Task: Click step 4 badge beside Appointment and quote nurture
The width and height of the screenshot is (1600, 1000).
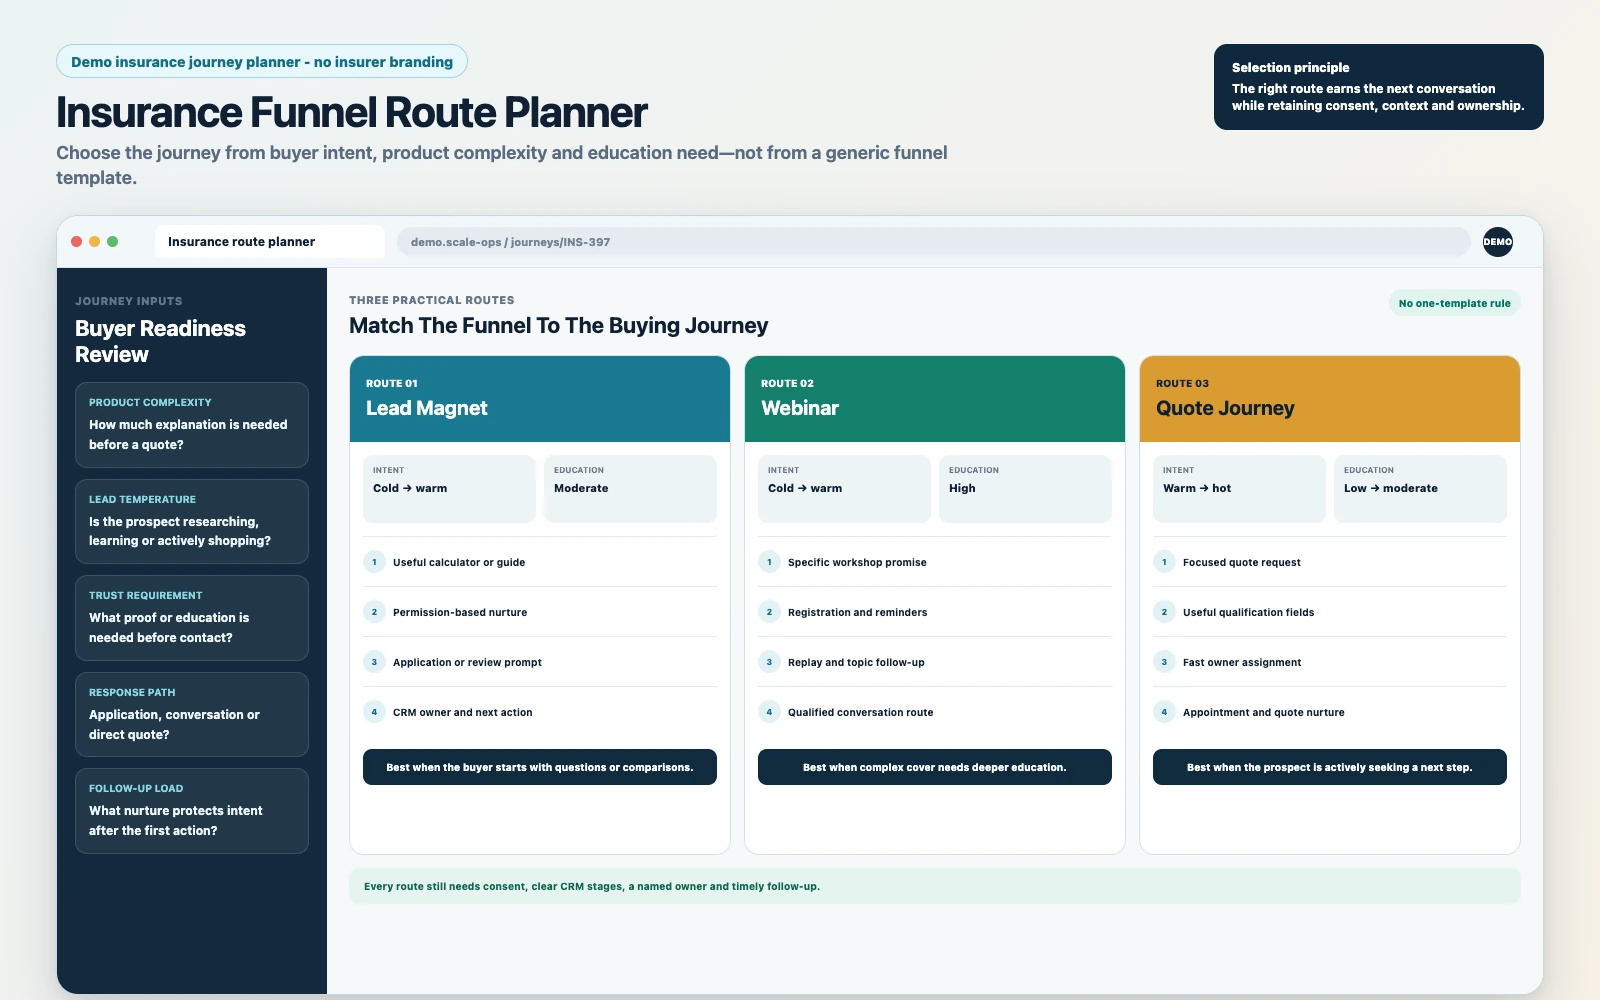Action: pos(1164,712)
